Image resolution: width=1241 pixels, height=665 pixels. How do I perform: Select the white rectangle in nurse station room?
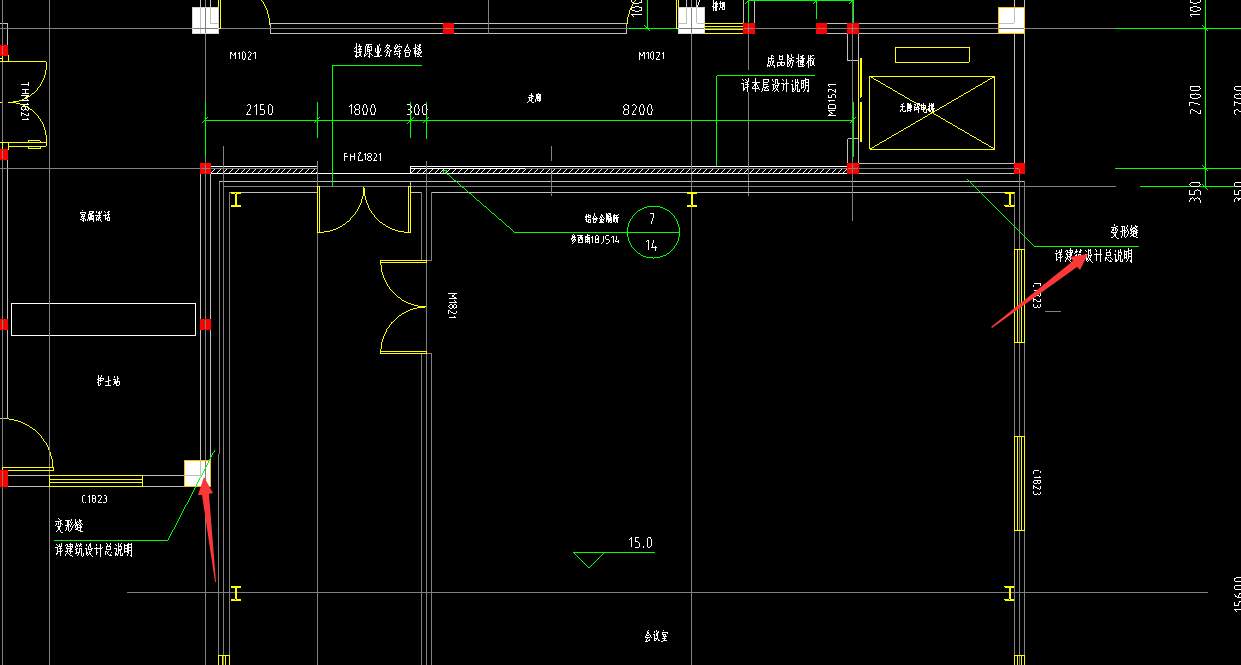coord(102,320)
